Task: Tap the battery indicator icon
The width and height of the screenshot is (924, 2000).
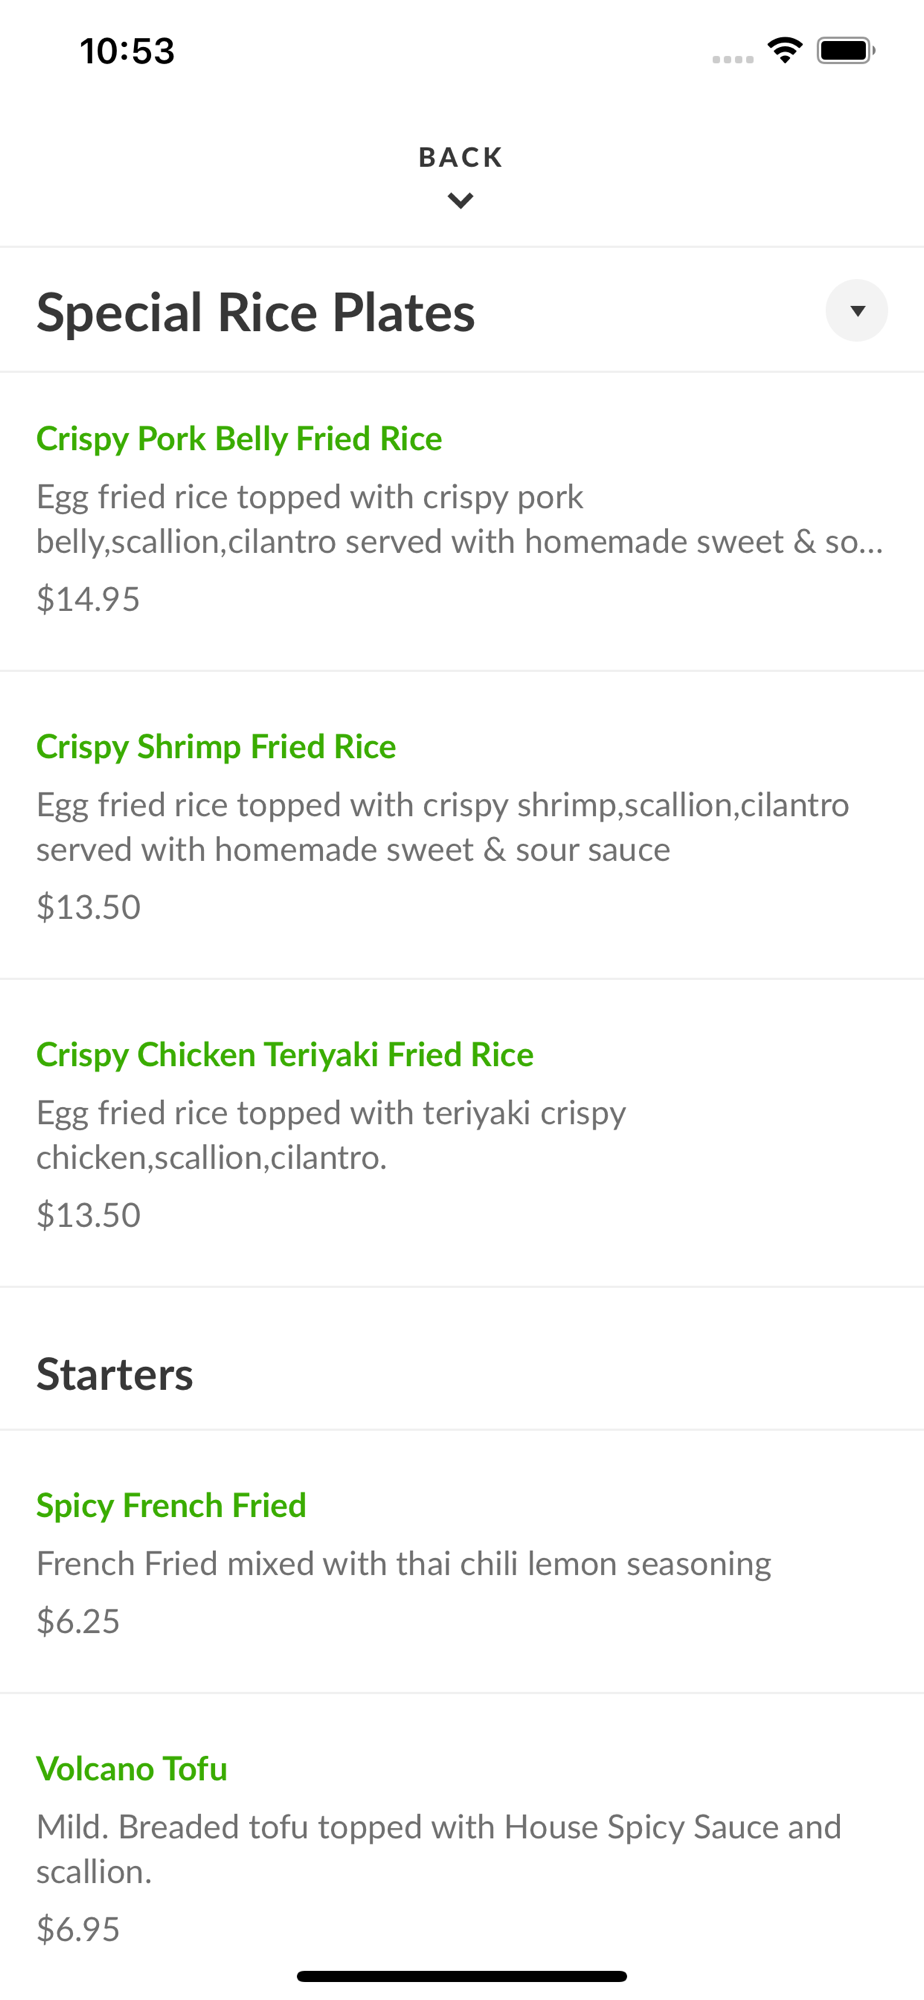Action: tap(846, 50)
